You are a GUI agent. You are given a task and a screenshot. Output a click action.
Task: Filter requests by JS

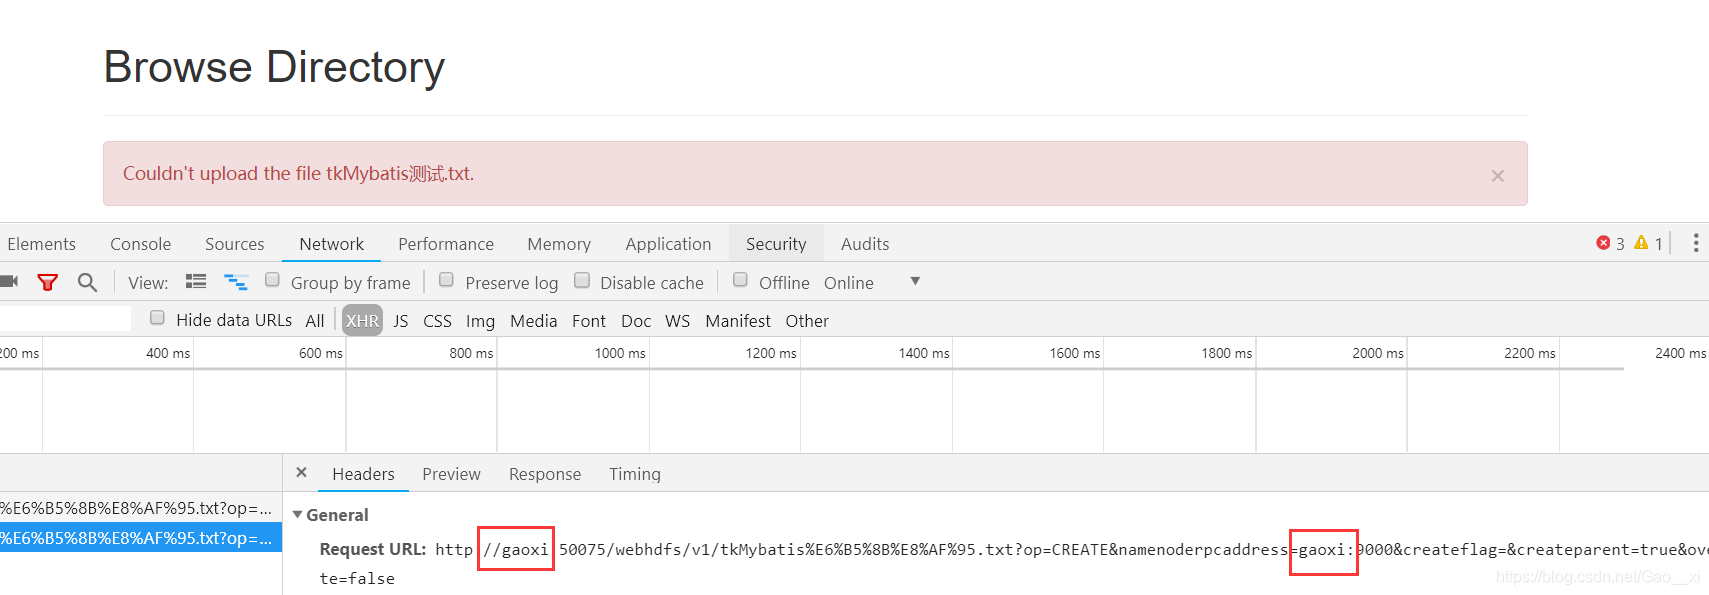pos(401,321)
